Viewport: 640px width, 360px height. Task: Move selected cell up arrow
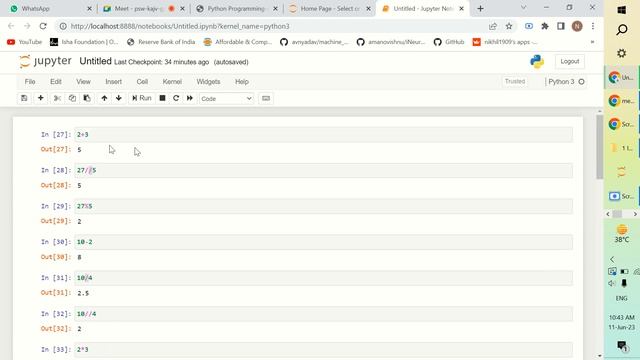pyautogui.click(x=104, y=98)
